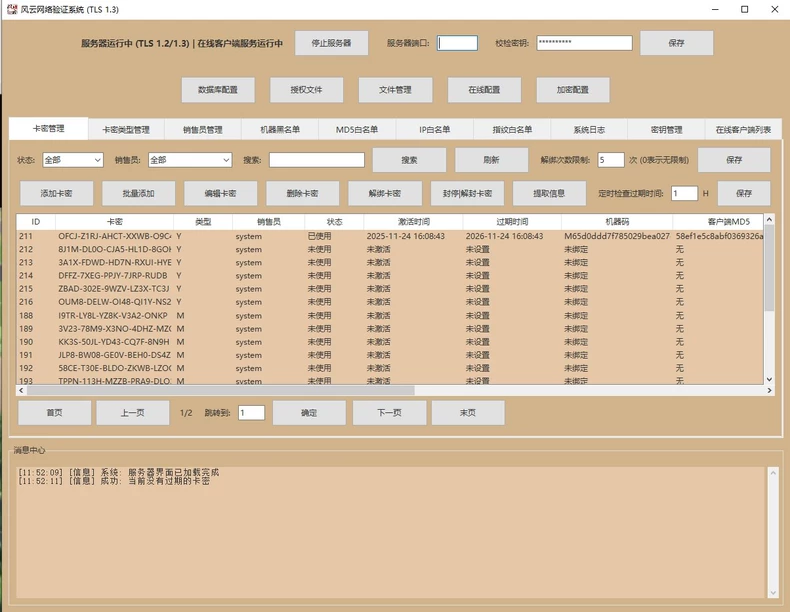Save the 解绑次数限制 setting

coord(734,160)
